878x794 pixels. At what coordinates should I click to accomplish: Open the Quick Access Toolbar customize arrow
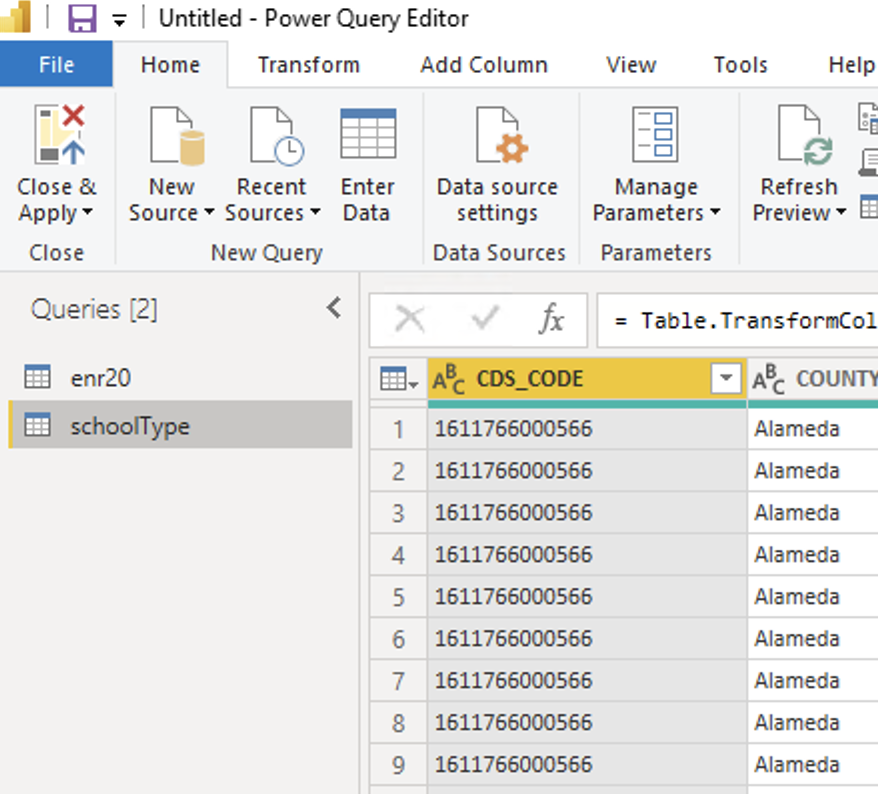click(119, 21)
